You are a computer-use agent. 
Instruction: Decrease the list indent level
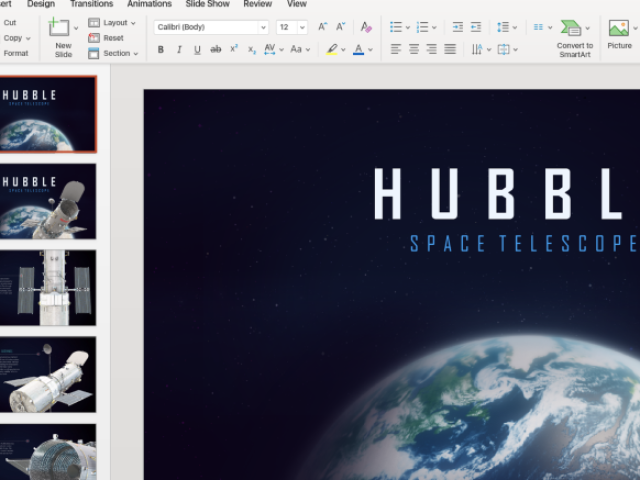[458, 27]
